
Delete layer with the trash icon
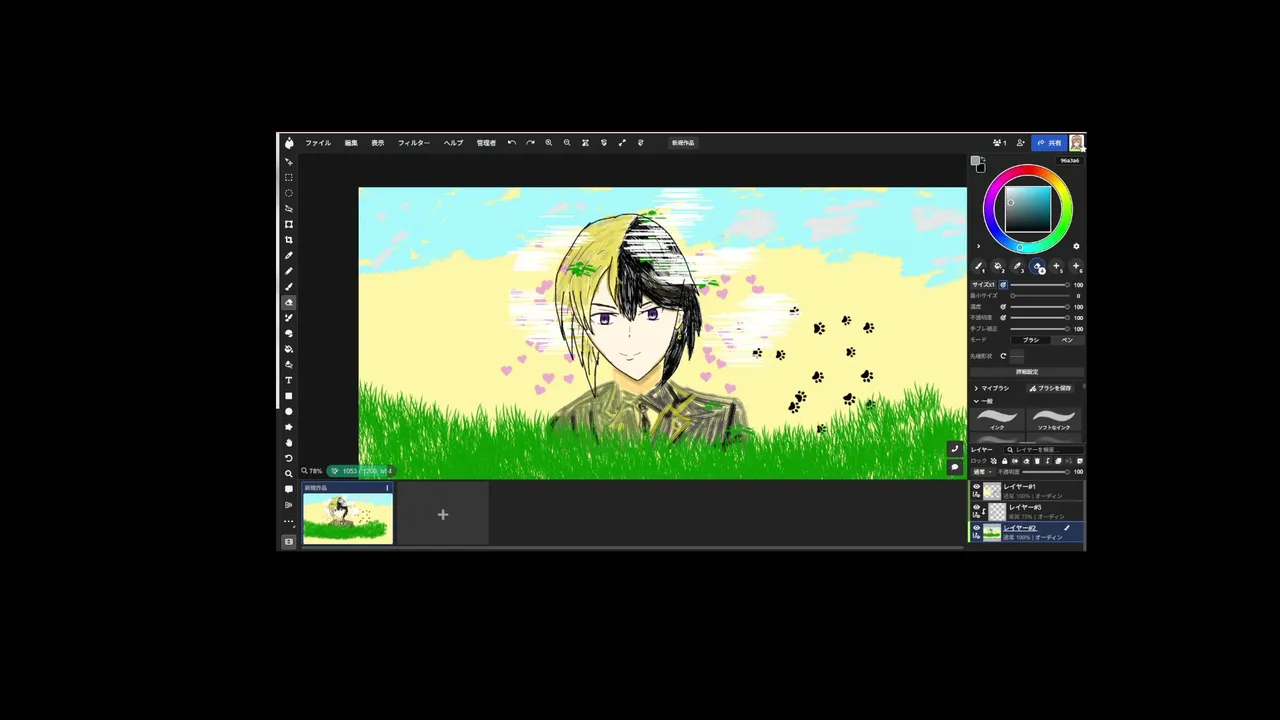click(1037, 461)
